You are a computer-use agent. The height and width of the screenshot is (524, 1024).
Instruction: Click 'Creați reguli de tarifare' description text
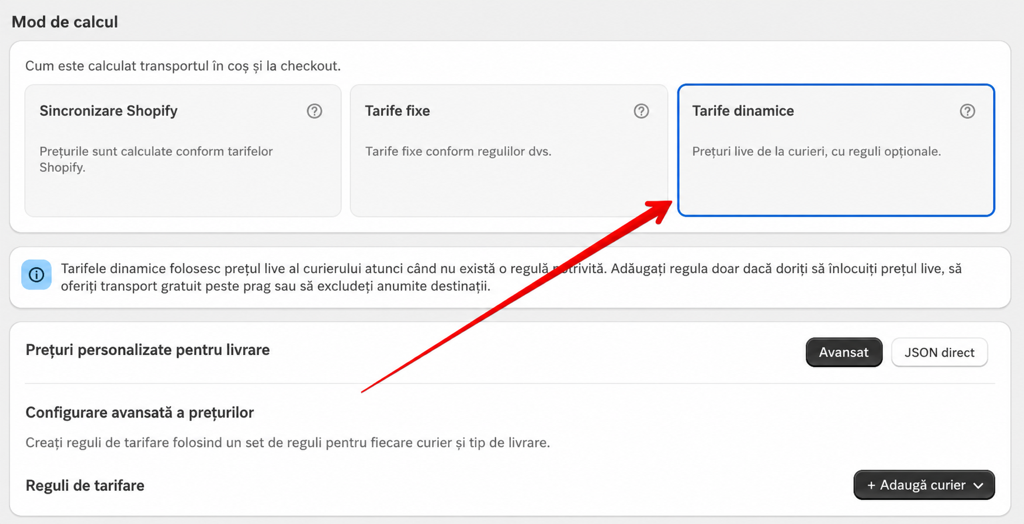(287, 443)
